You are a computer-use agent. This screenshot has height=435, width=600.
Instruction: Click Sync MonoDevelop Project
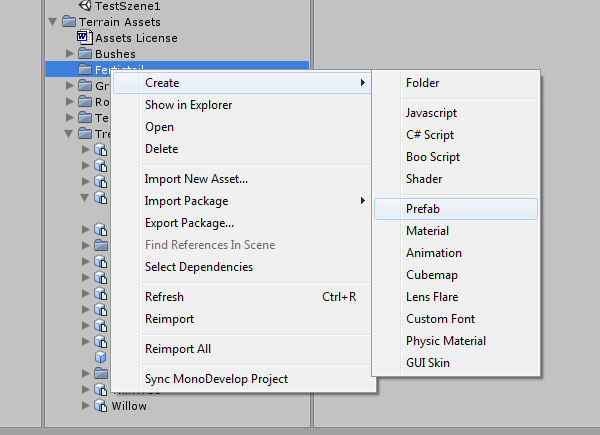click(x=216, y=379)
